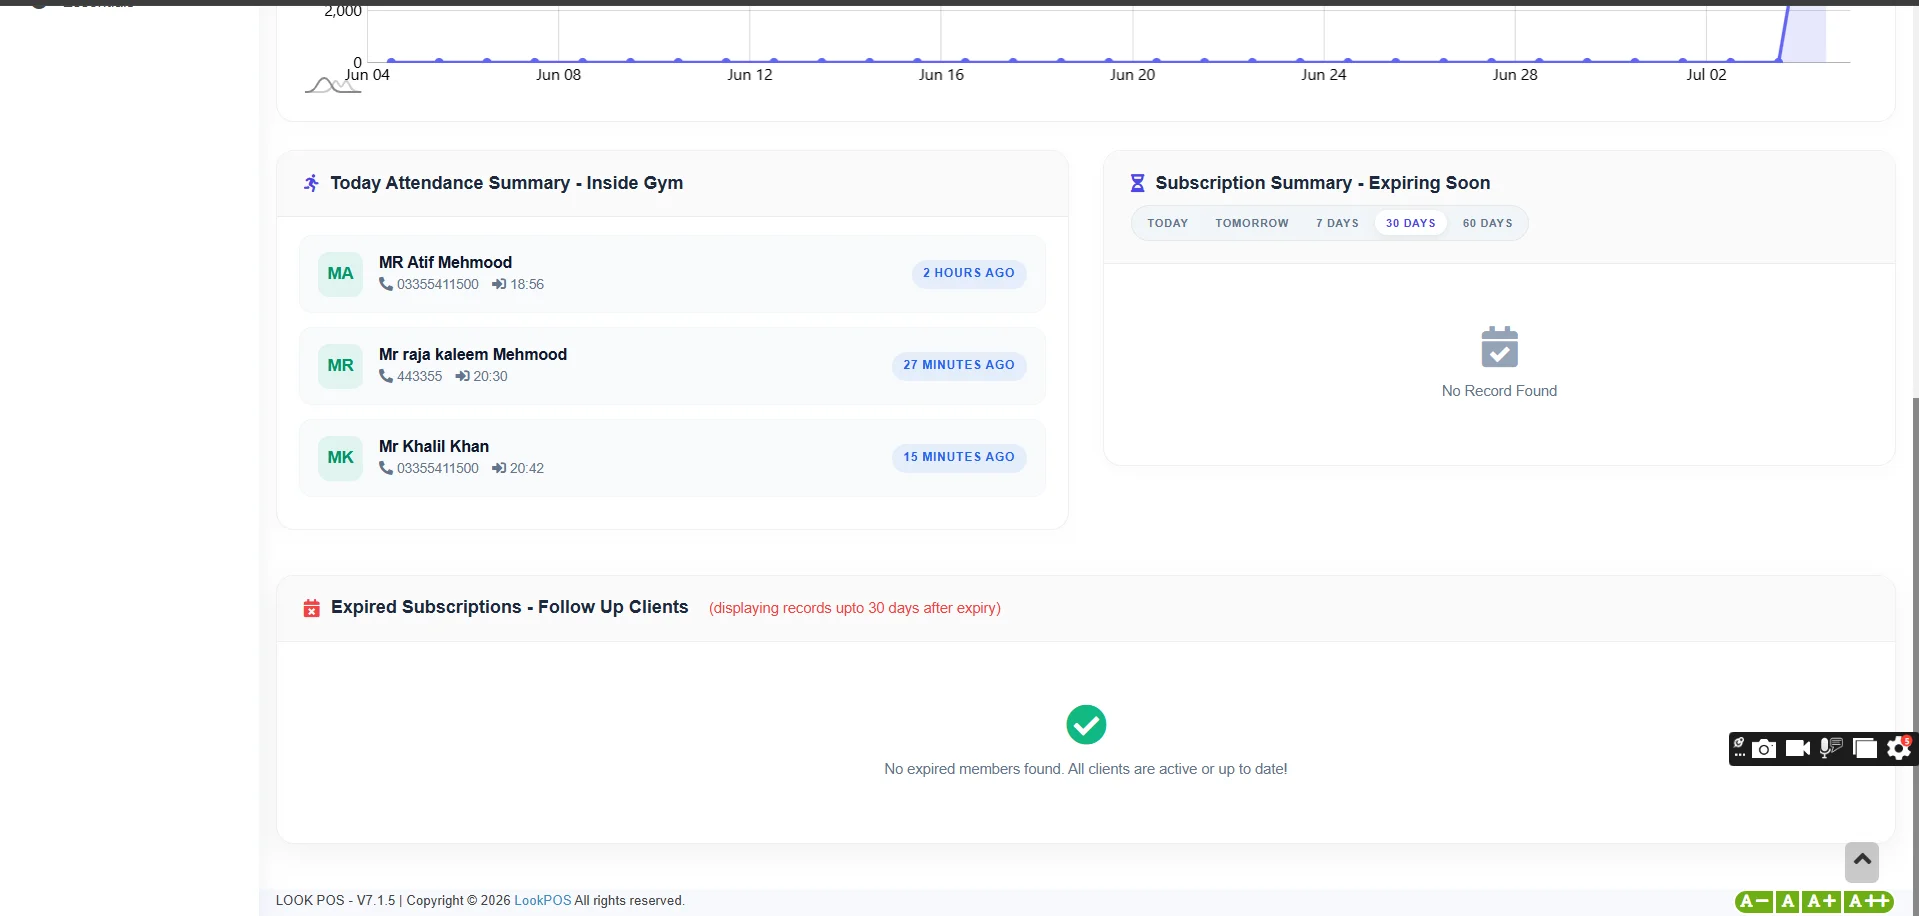Click the 27 MINUTES AGO badge
This screenshot has height=916, width=1919.
click(x=958, y=365)
